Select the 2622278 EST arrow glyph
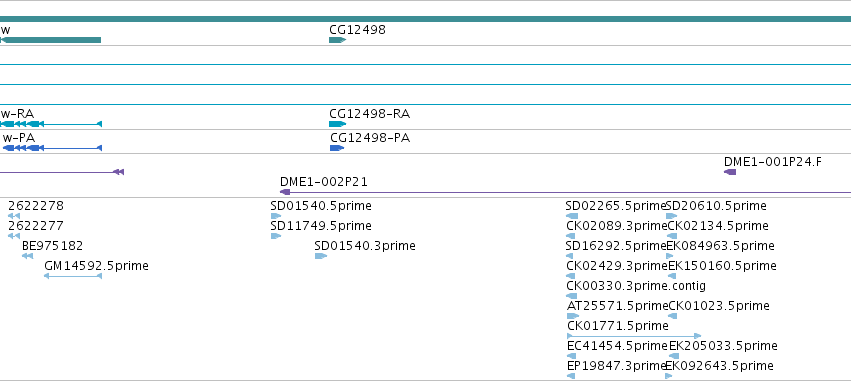Image resolution: width=851 pixels, height=381 pixels. point(14,216)
